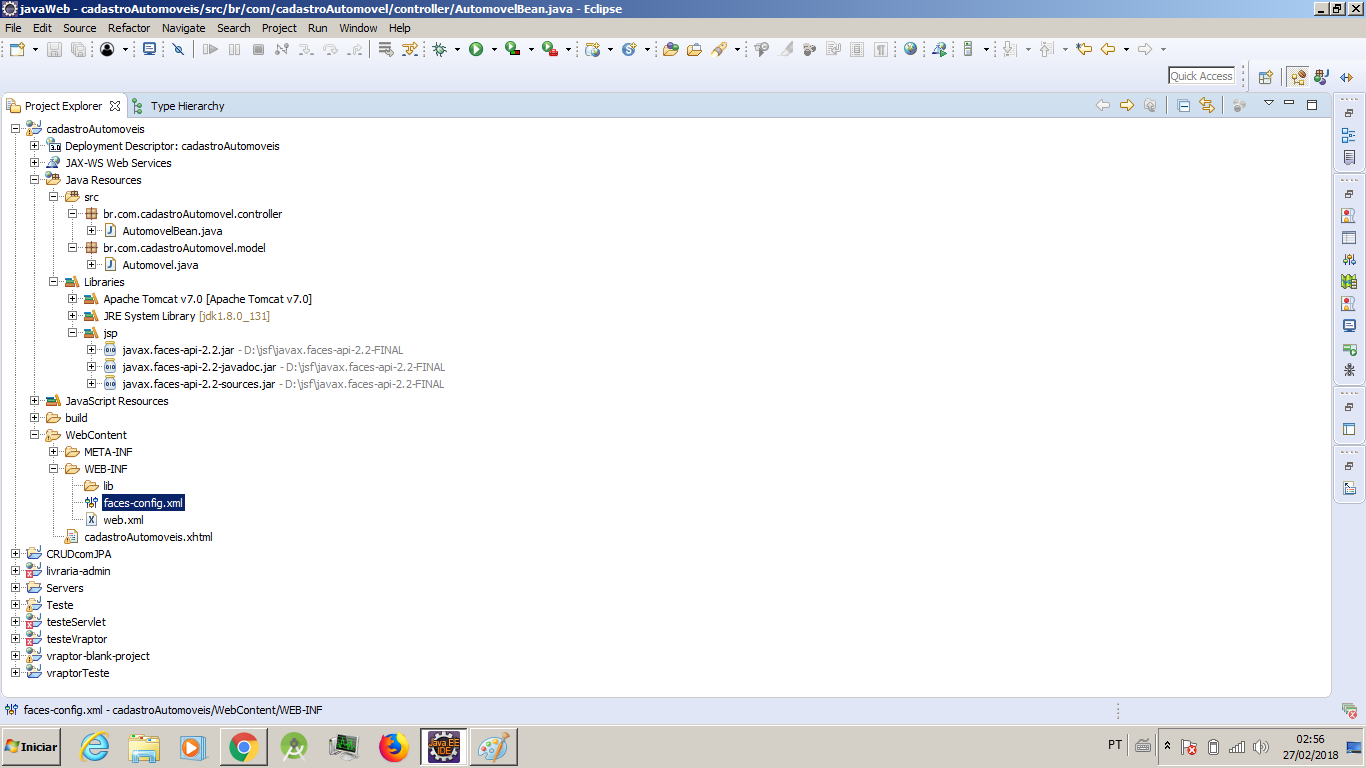
Task: Click the Back navigation arrow in toolbar
Action: 1108,49
